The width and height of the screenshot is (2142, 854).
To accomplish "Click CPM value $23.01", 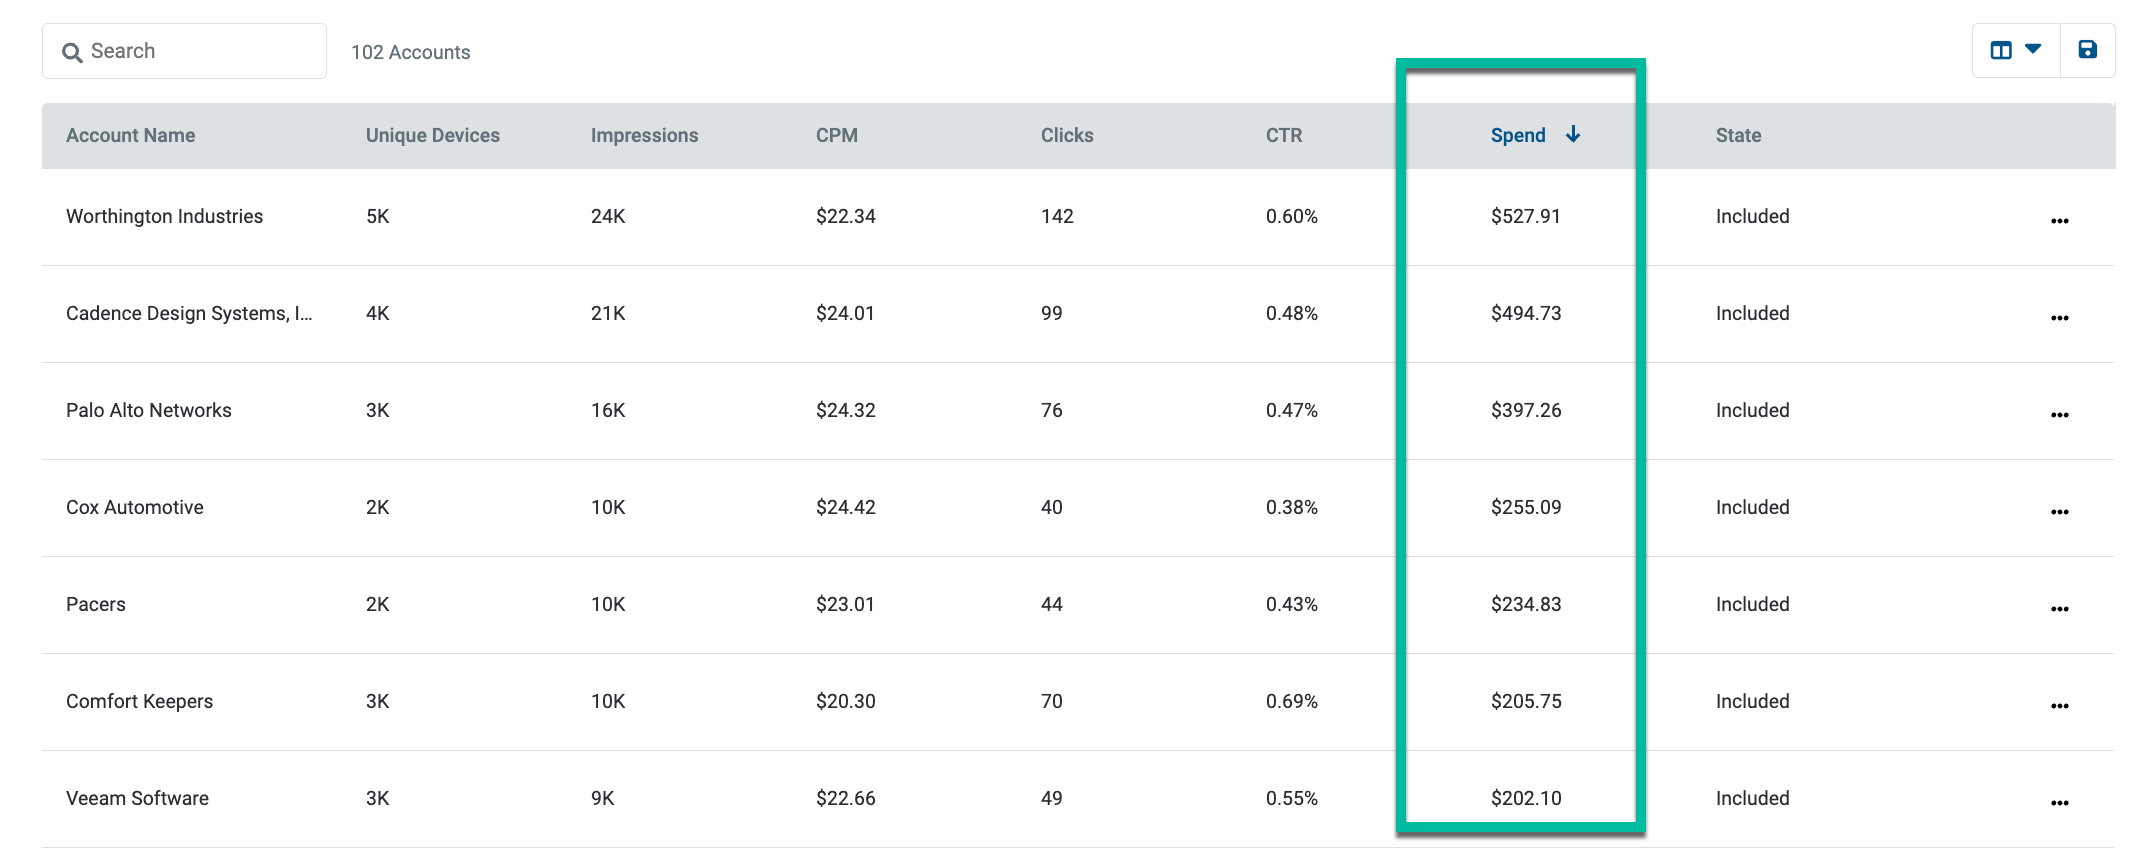I will [x=845, y=604].
